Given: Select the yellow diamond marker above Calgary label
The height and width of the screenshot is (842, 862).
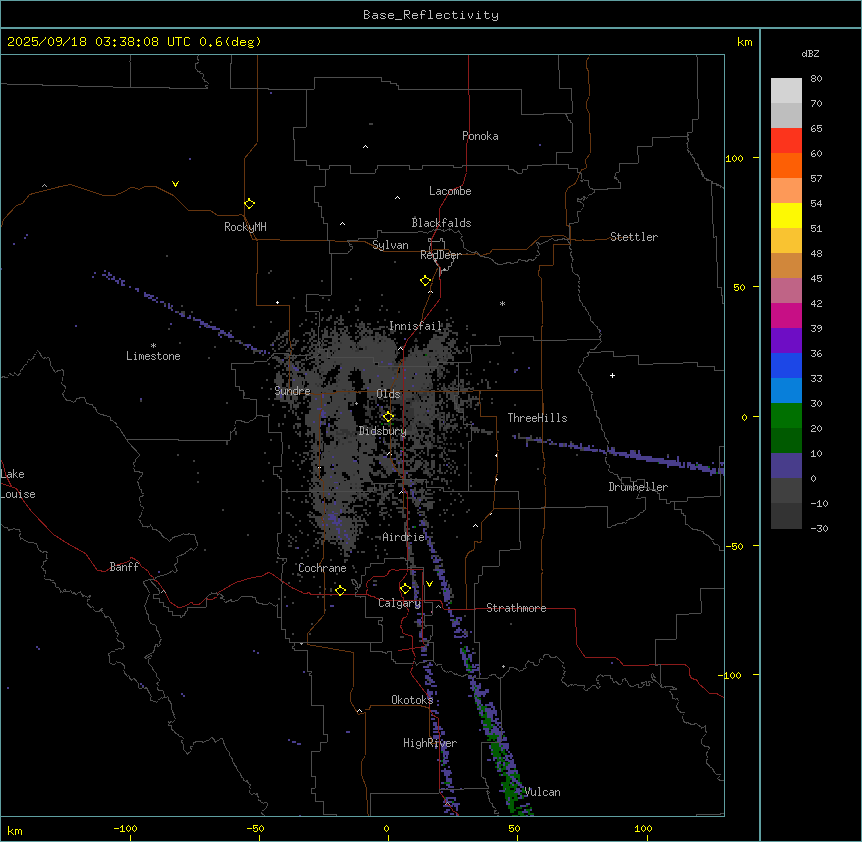Looking at the screenshot, I should coord(405,588).
